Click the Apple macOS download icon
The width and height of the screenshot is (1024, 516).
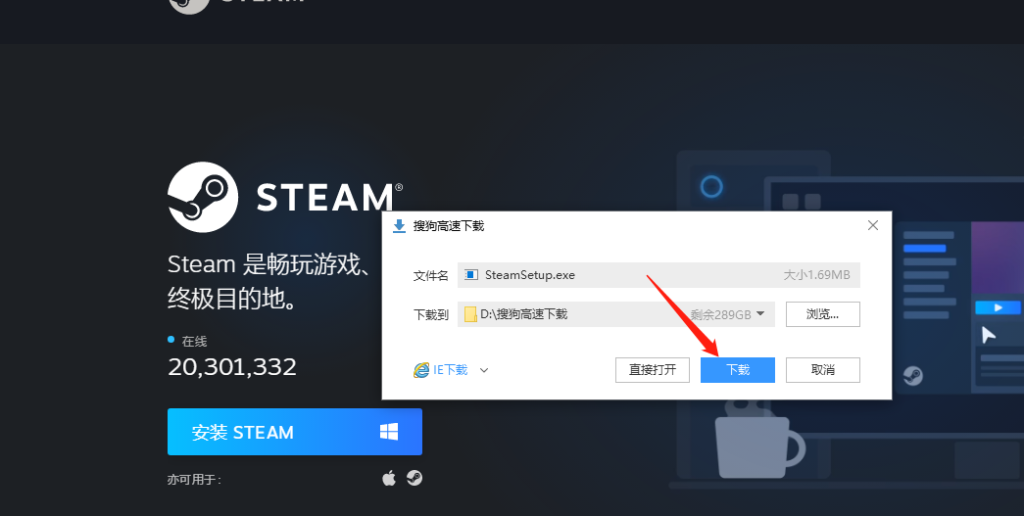point(389,479)
